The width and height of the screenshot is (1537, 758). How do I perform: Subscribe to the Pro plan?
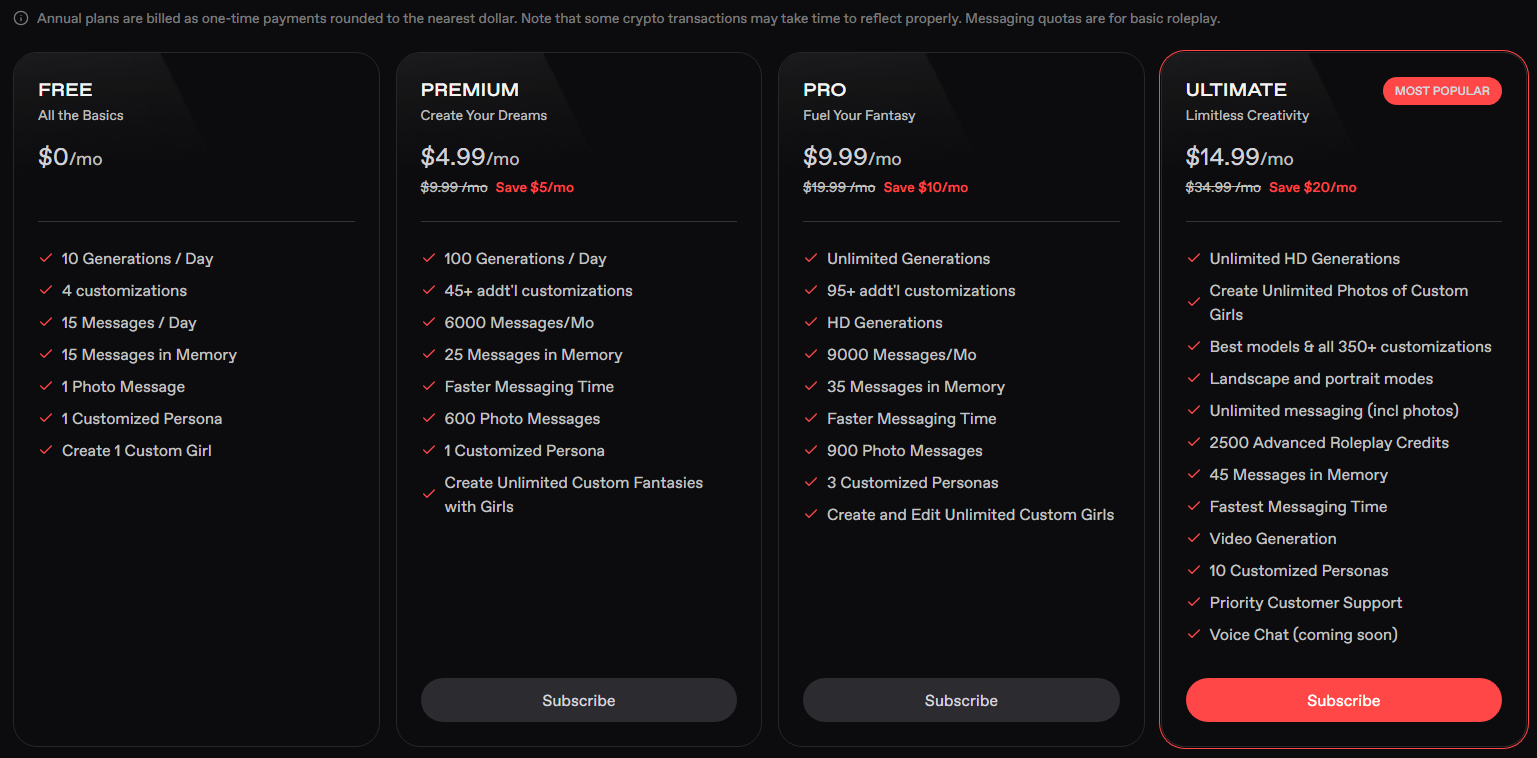[x=961, y=700]
